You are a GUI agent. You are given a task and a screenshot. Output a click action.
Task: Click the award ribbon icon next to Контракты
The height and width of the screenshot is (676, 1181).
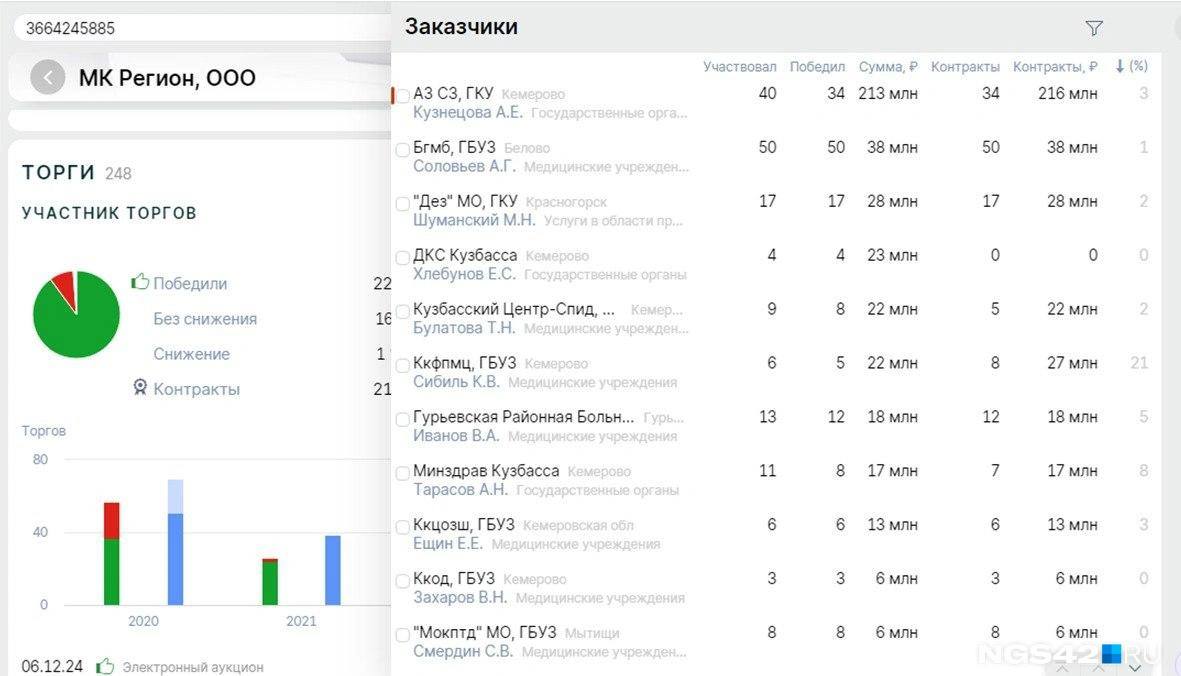point(140,388)
